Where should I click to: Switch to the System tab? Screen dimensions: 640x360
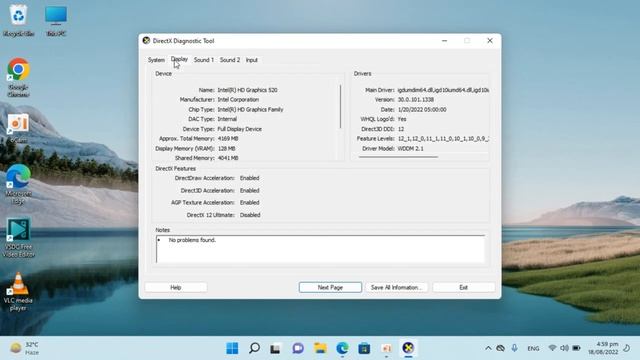click(156, 60)
